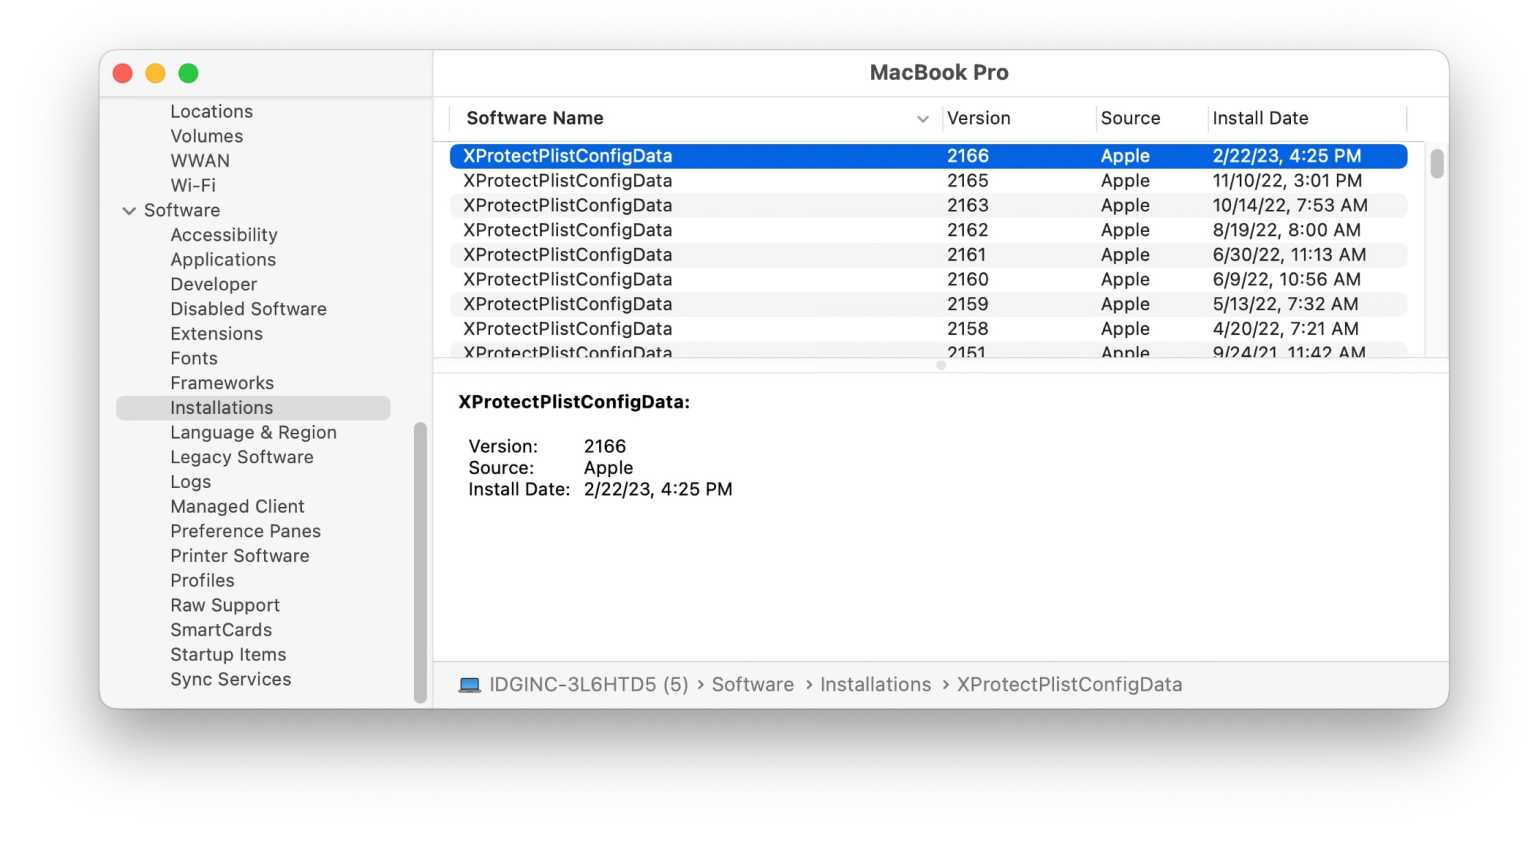
Task: Select Sync Services at the sidebar bottom
Action: pyautogui.click(x=230, y=679)
